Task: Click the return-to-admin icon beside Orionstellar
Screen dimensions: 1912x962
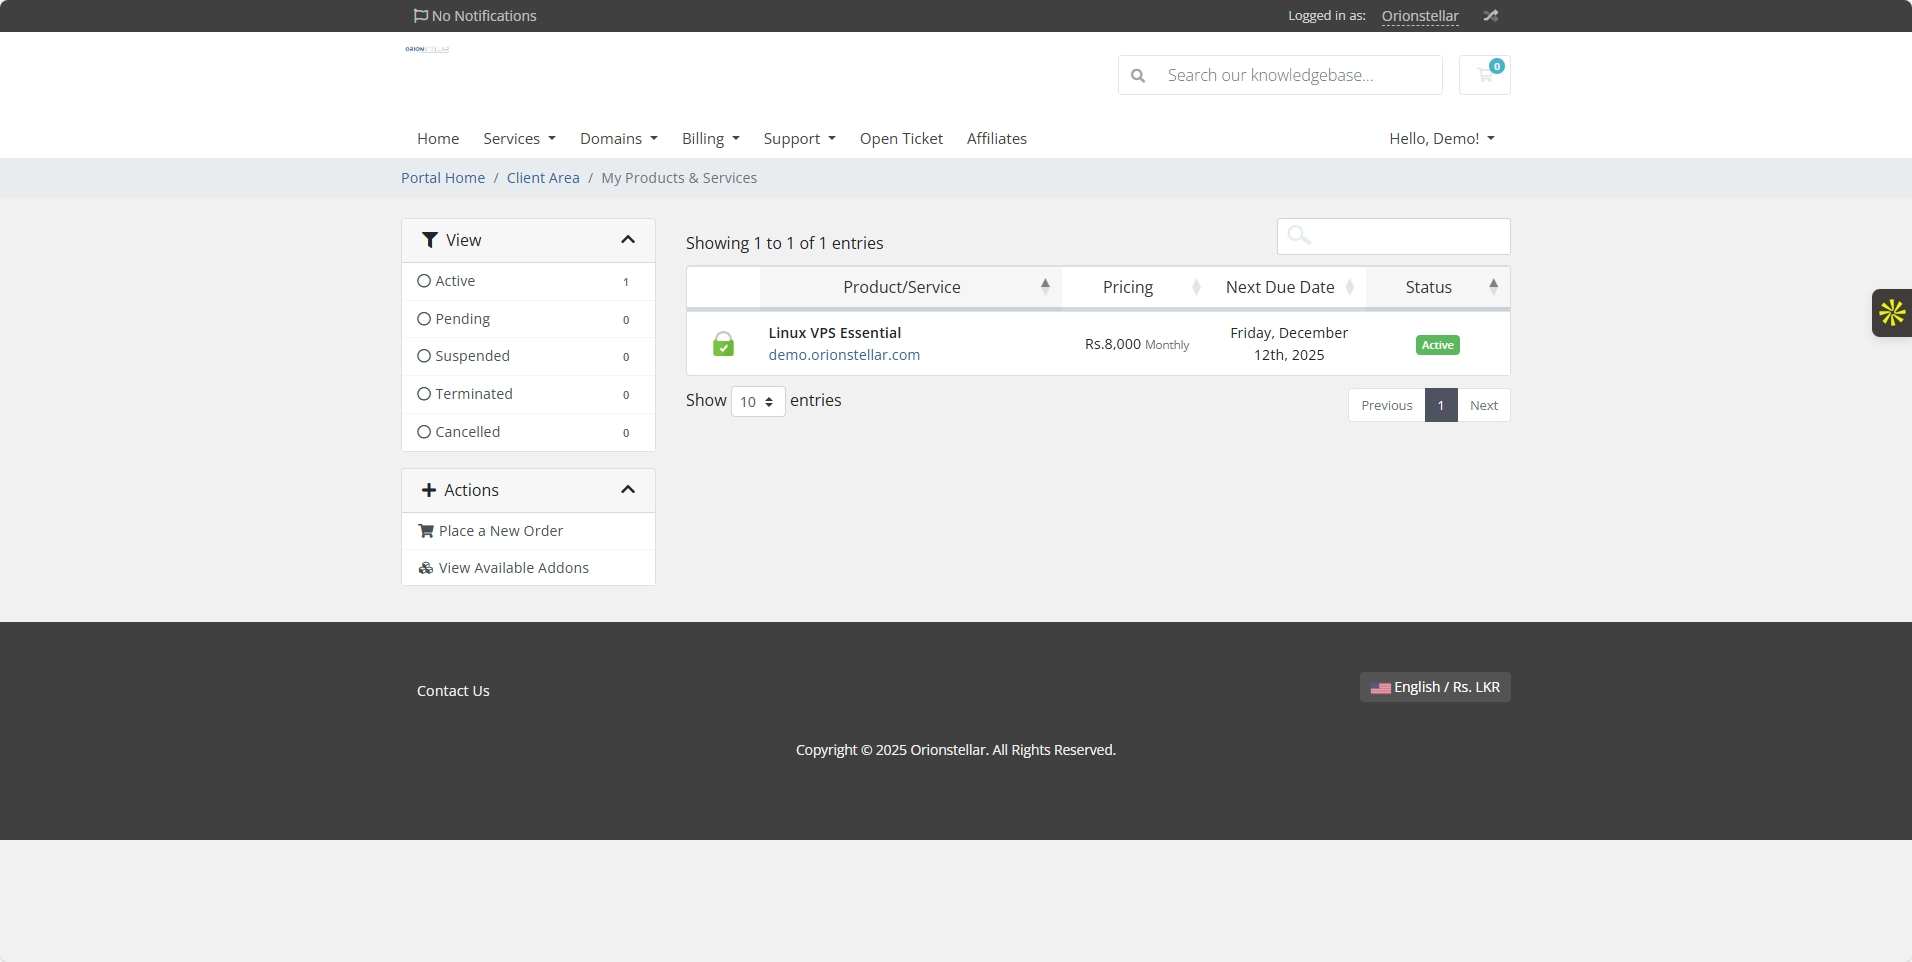Action: (x=1490, y=16)
